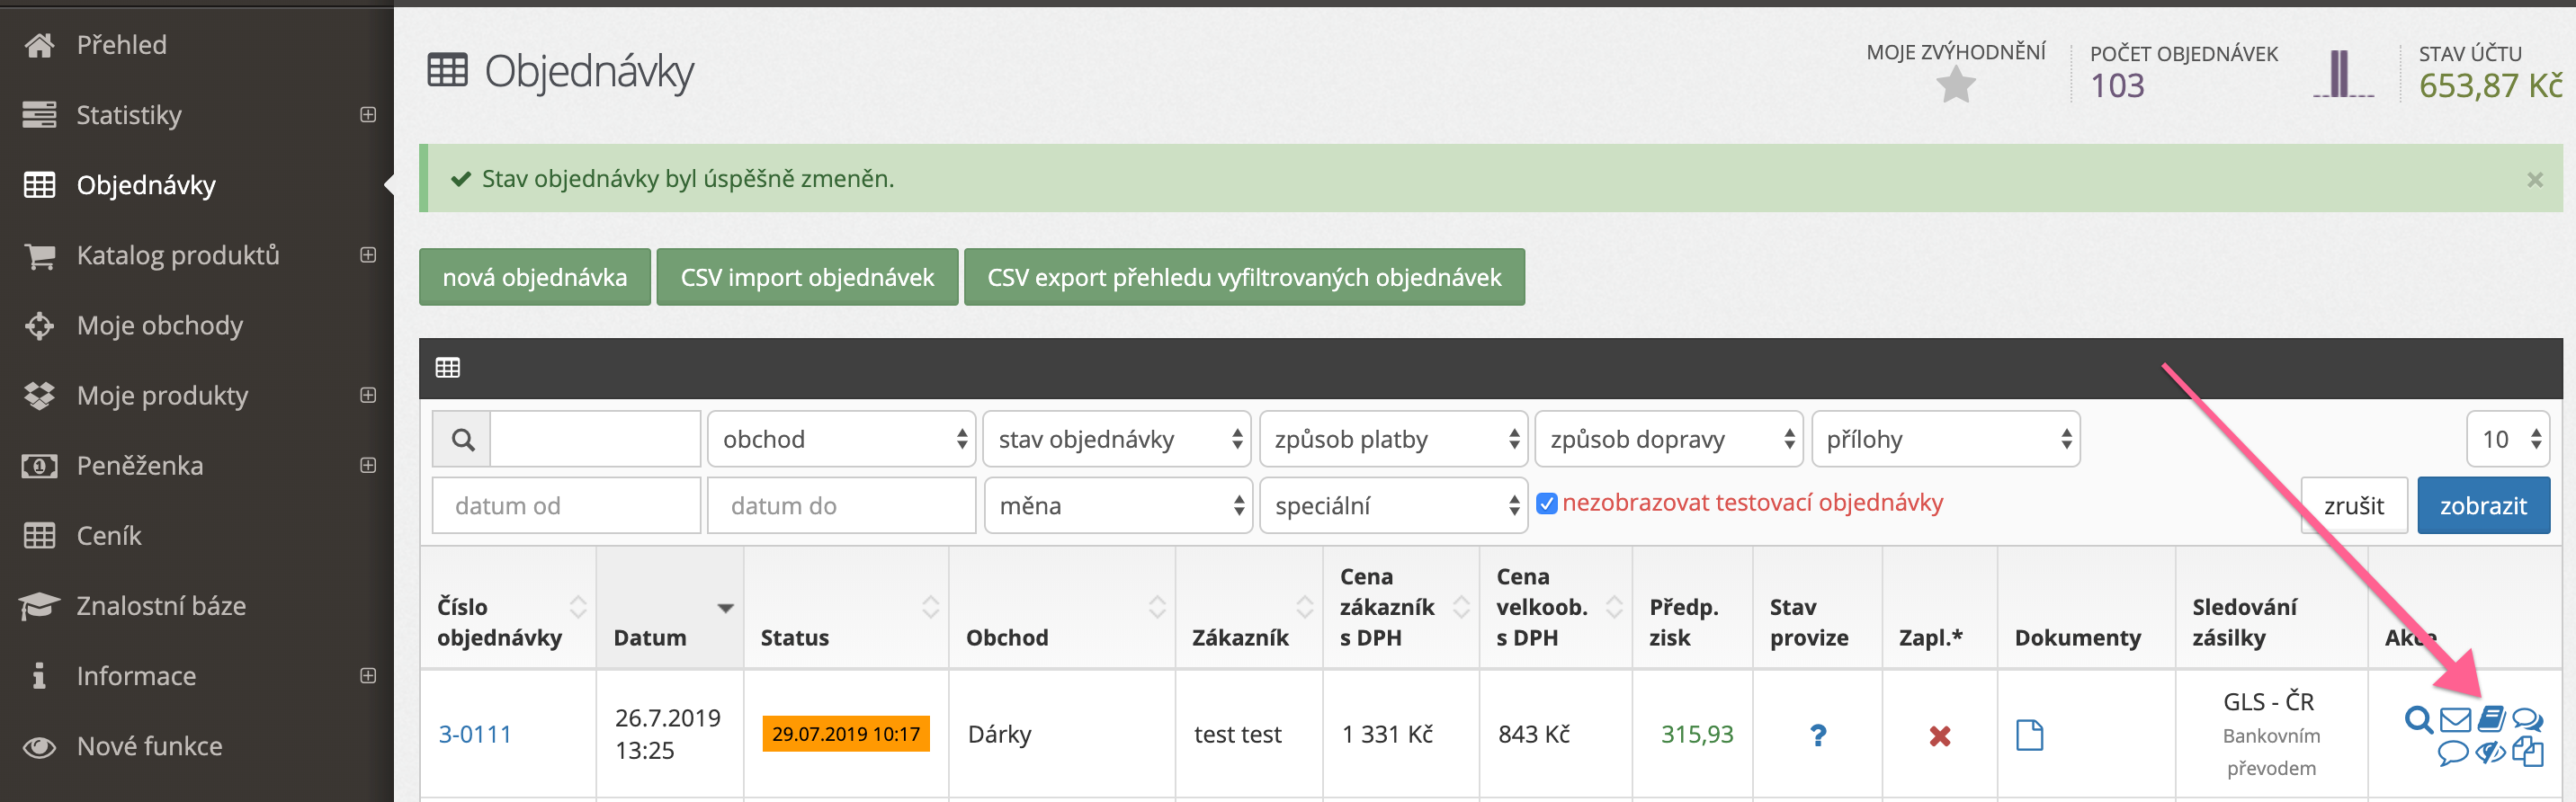Click the 'datum od' input field

[566, 506]
